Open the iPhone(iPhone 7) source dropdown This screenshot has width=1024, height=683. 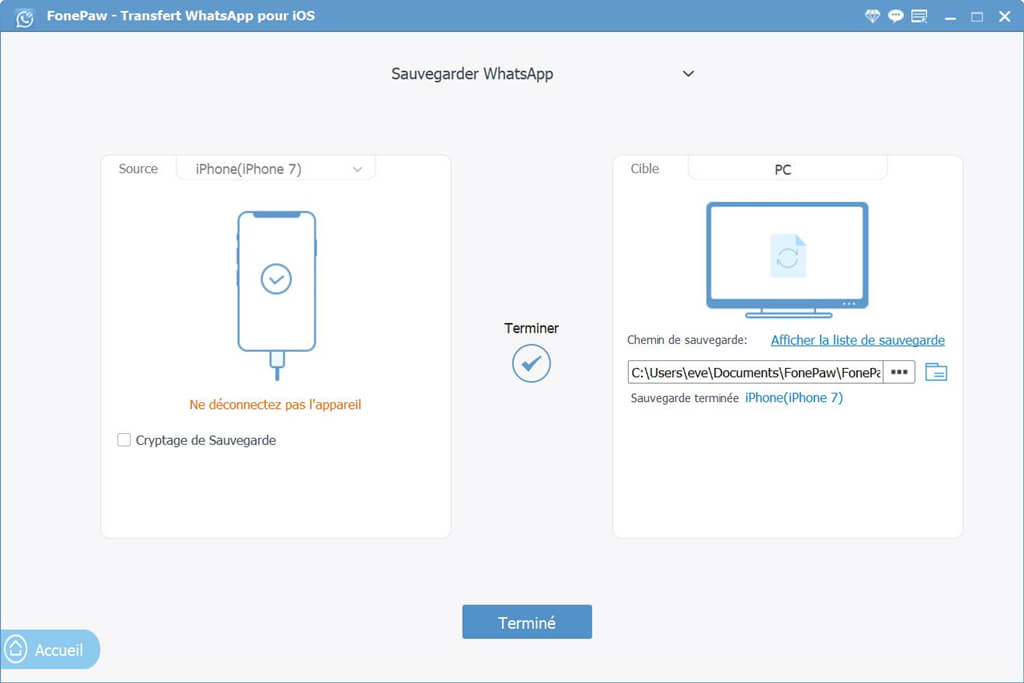pos(276,169)
